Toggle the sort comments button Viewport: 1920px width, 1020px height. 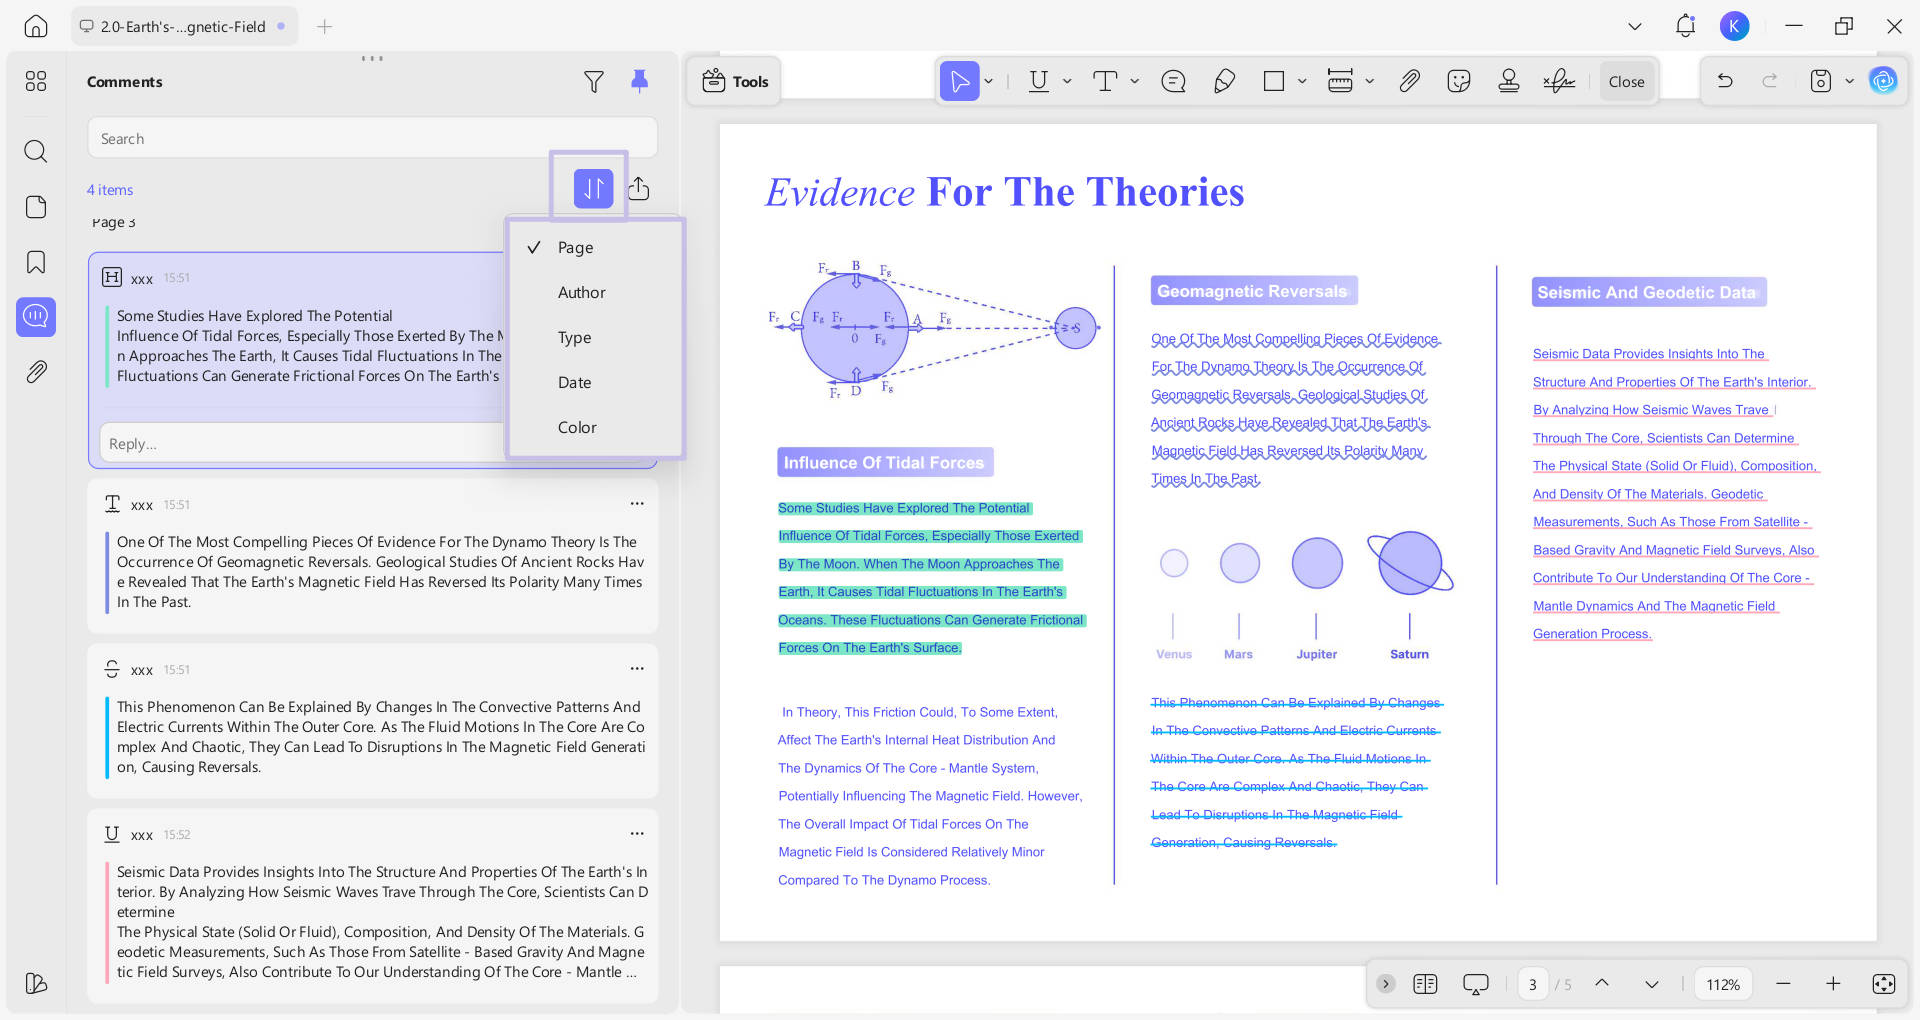point(593,188)
